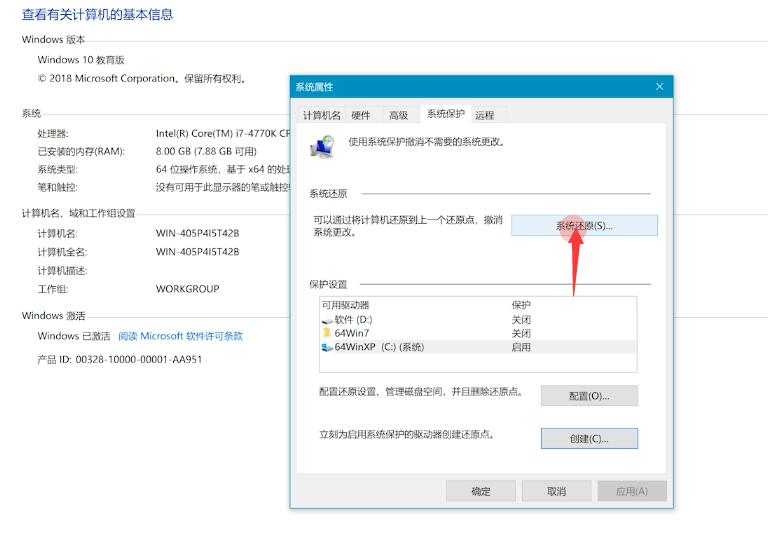
Task: Click the 配置(O)... button
Action: 589,396
